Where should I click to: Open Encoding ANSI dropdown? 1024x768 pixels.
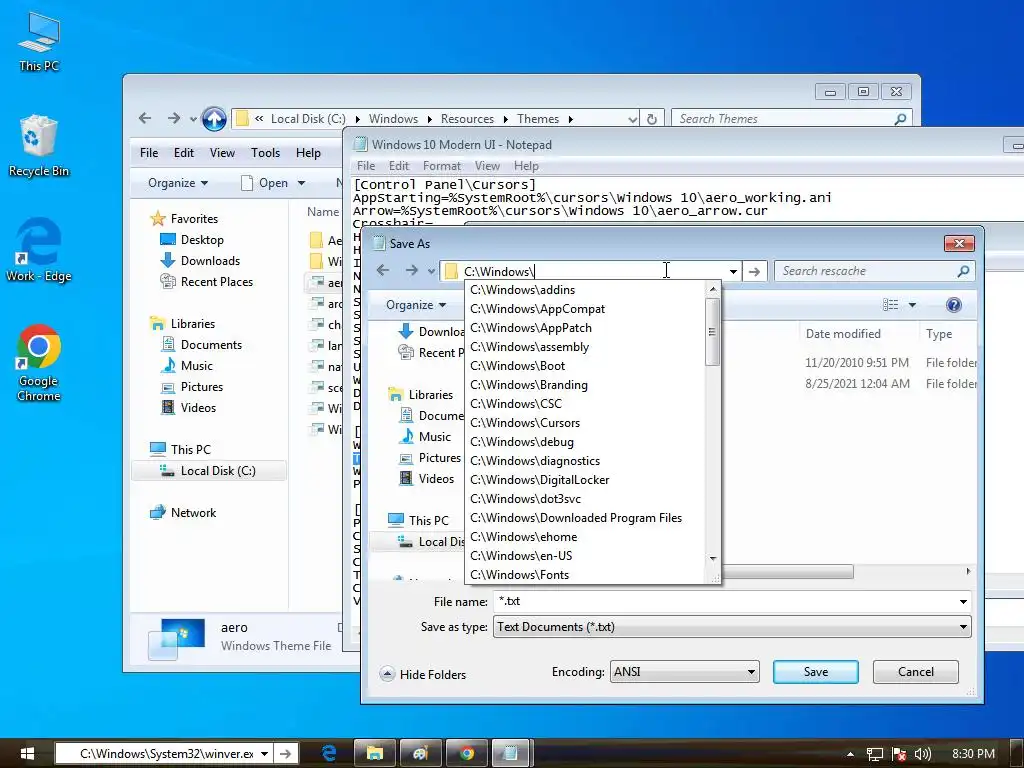(684, 672)
